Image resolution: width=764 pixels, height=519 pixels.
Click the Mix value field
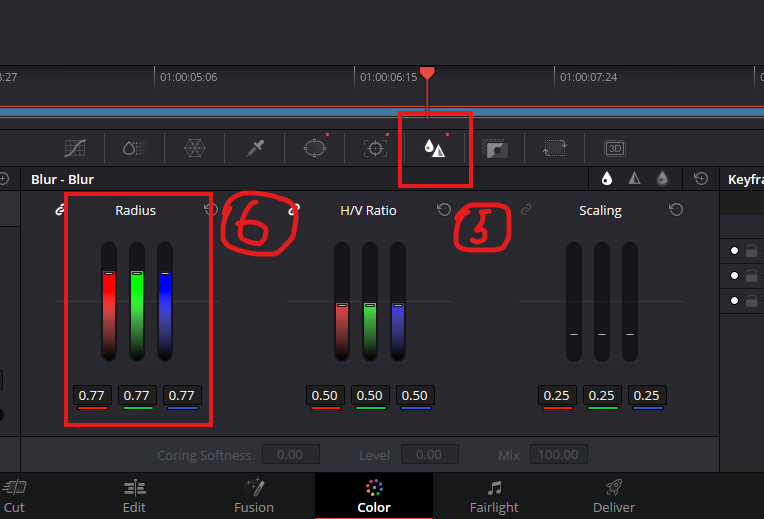559,454
